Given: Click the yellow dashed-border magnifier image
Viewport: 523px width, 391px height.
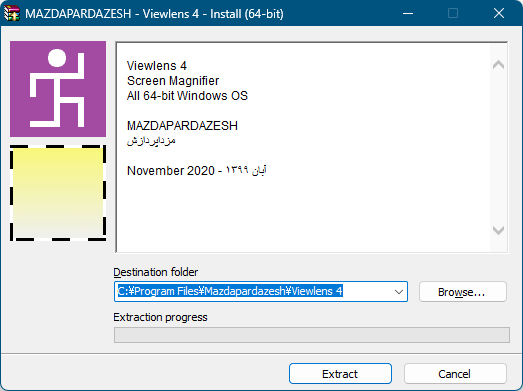Looking at the screenshot, I should pyautogui.click(x=58, y=193).
